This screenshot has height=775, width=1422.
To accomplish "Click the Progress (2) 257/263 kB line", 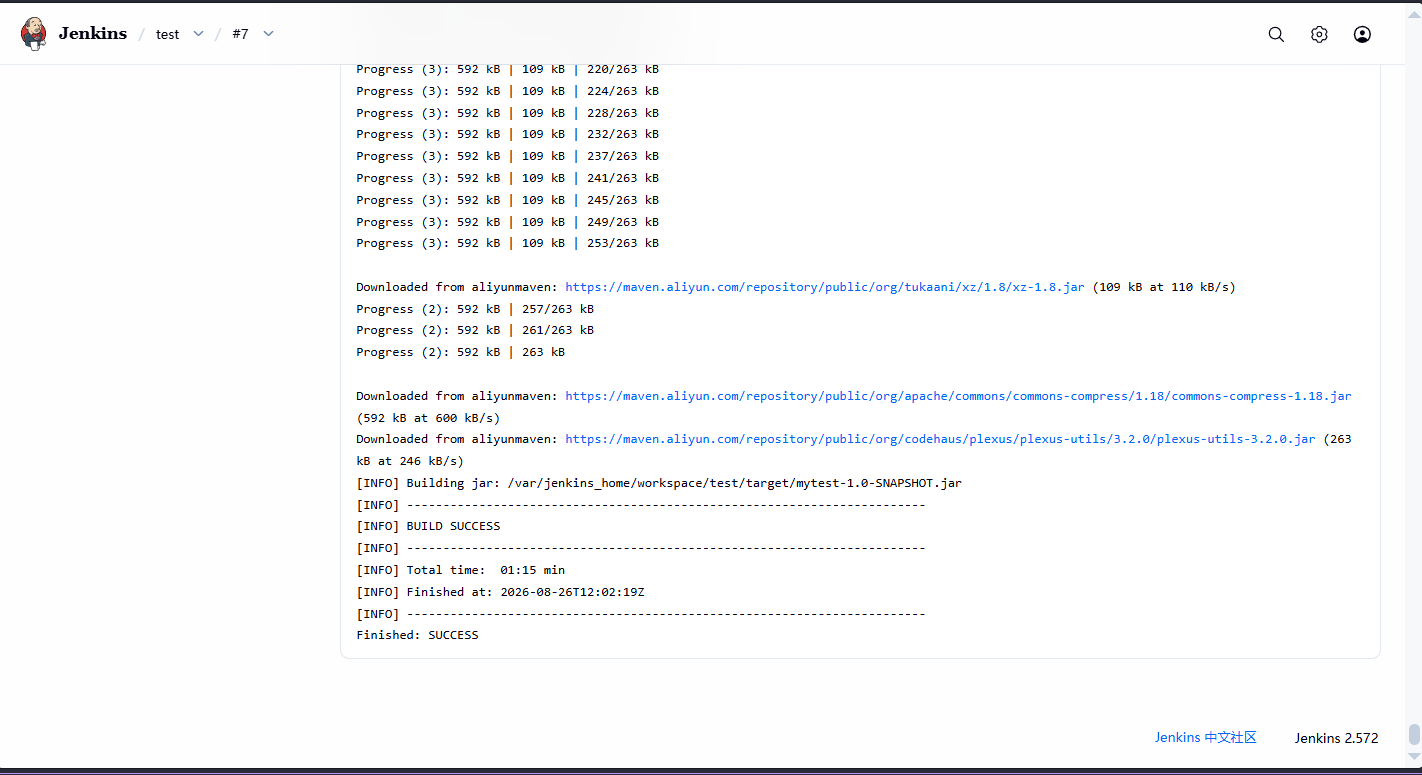I will (x=475, y=309).
